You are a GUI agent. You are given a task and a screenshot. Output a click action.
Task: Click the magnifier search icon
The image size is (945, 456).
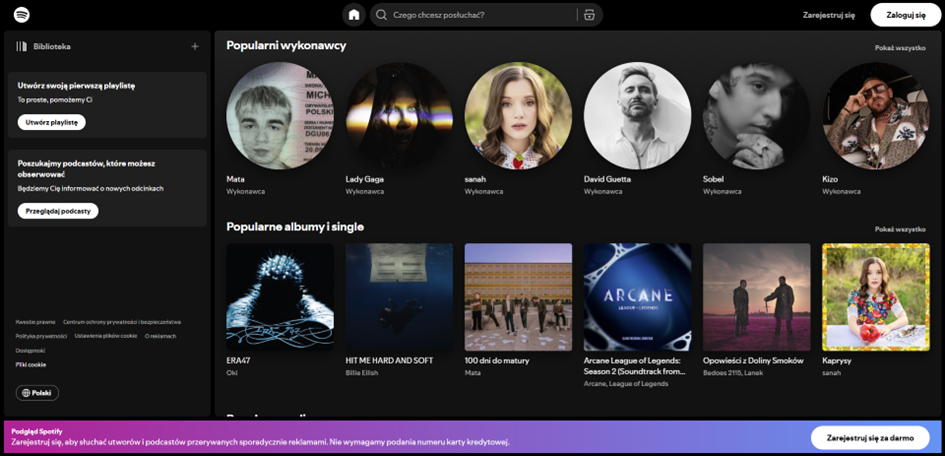coord(381,15)
